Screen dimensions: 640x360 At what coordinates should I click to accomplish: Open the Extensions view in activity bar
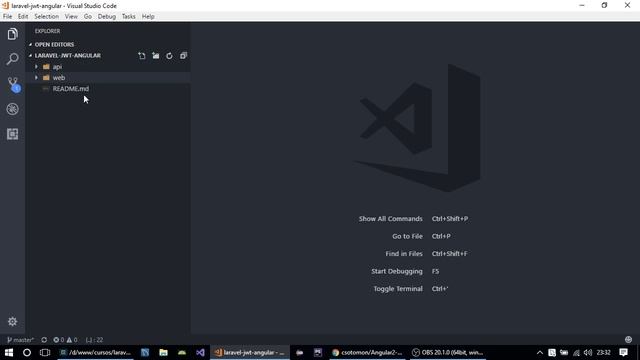click(13, 134)
